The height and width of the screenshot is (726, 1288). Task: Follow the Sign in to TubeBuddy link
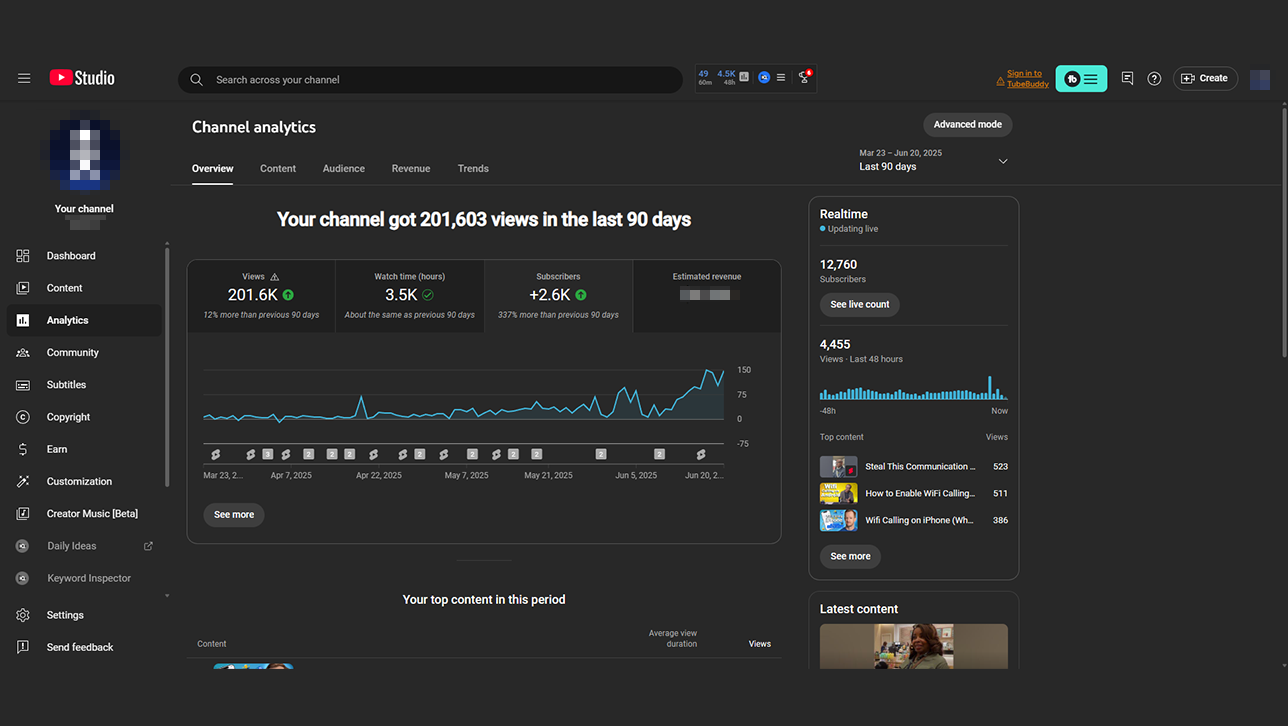1028,79
